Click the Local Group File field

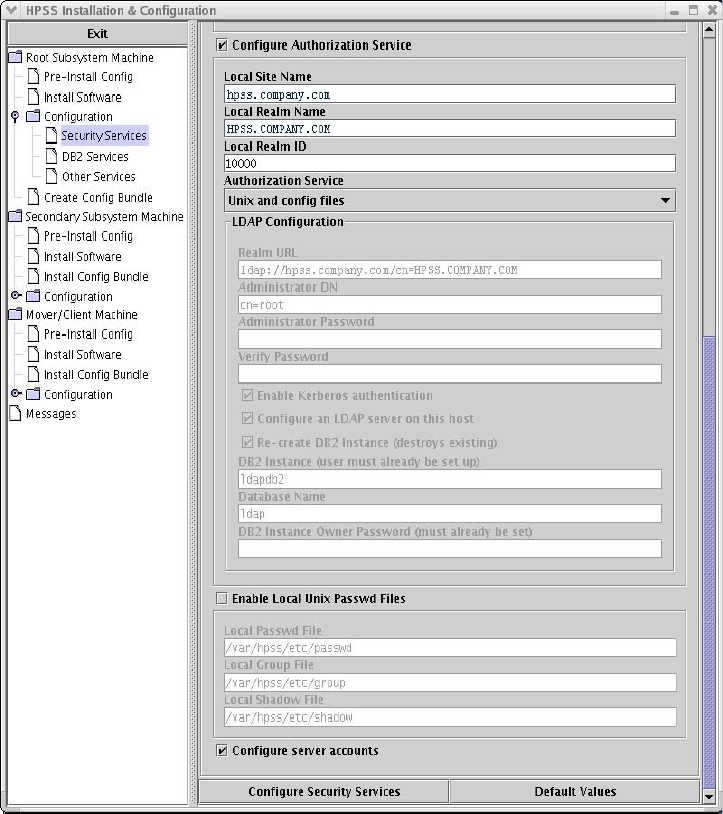click(x=450, y=682)
